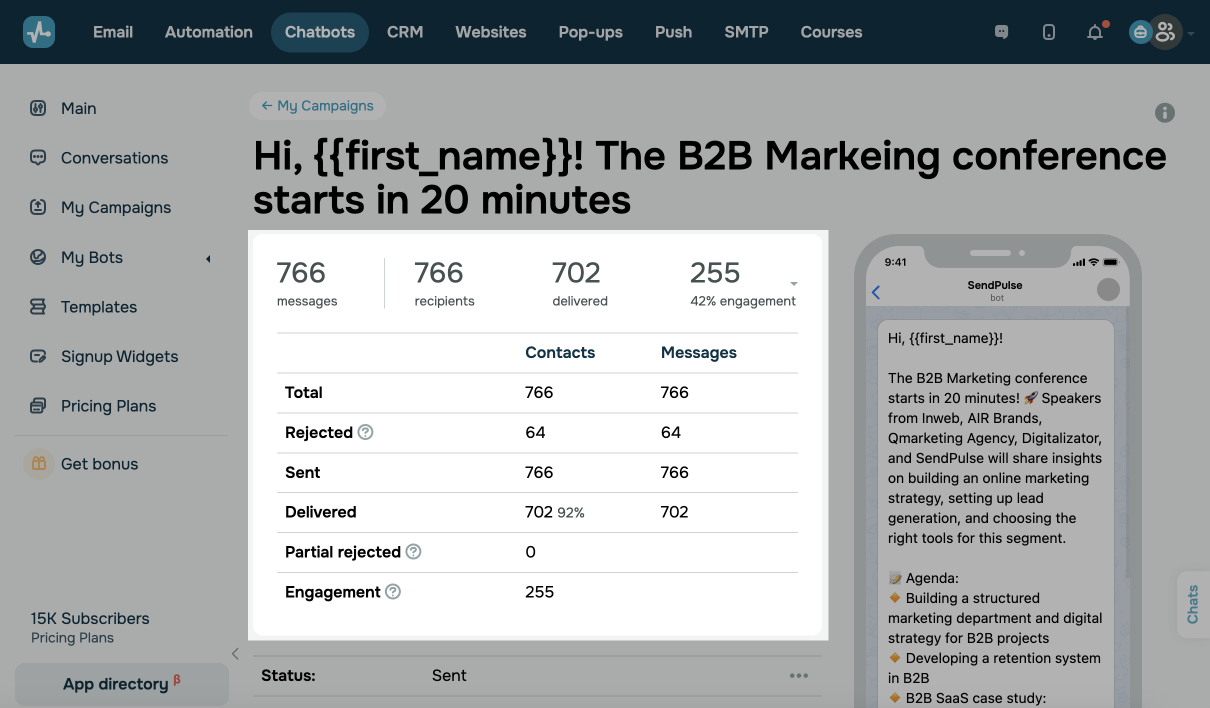
Task: Click the back arrow in phone preview
Action: [x=876, y=292]
